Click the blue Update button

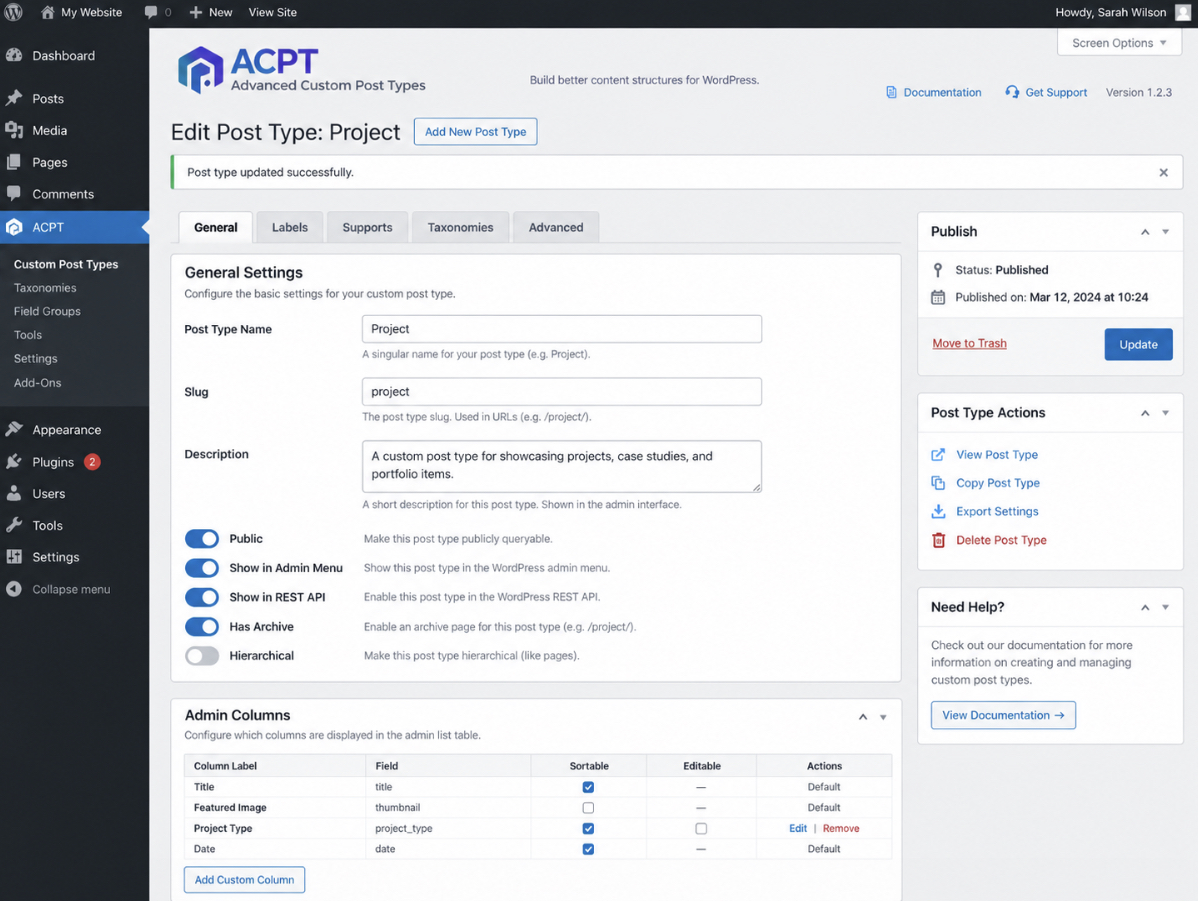pos(1138,345)
